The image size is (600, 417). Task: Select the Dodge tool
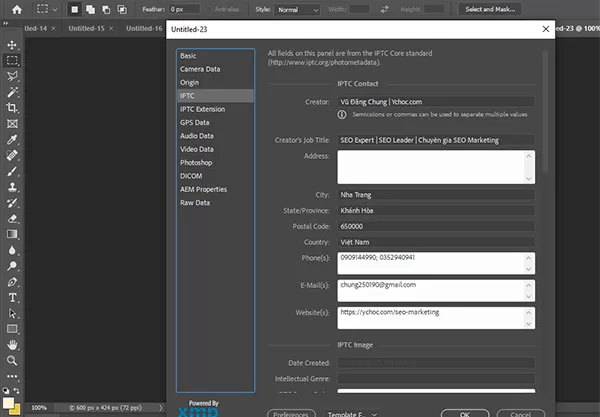tap(12, 266)
